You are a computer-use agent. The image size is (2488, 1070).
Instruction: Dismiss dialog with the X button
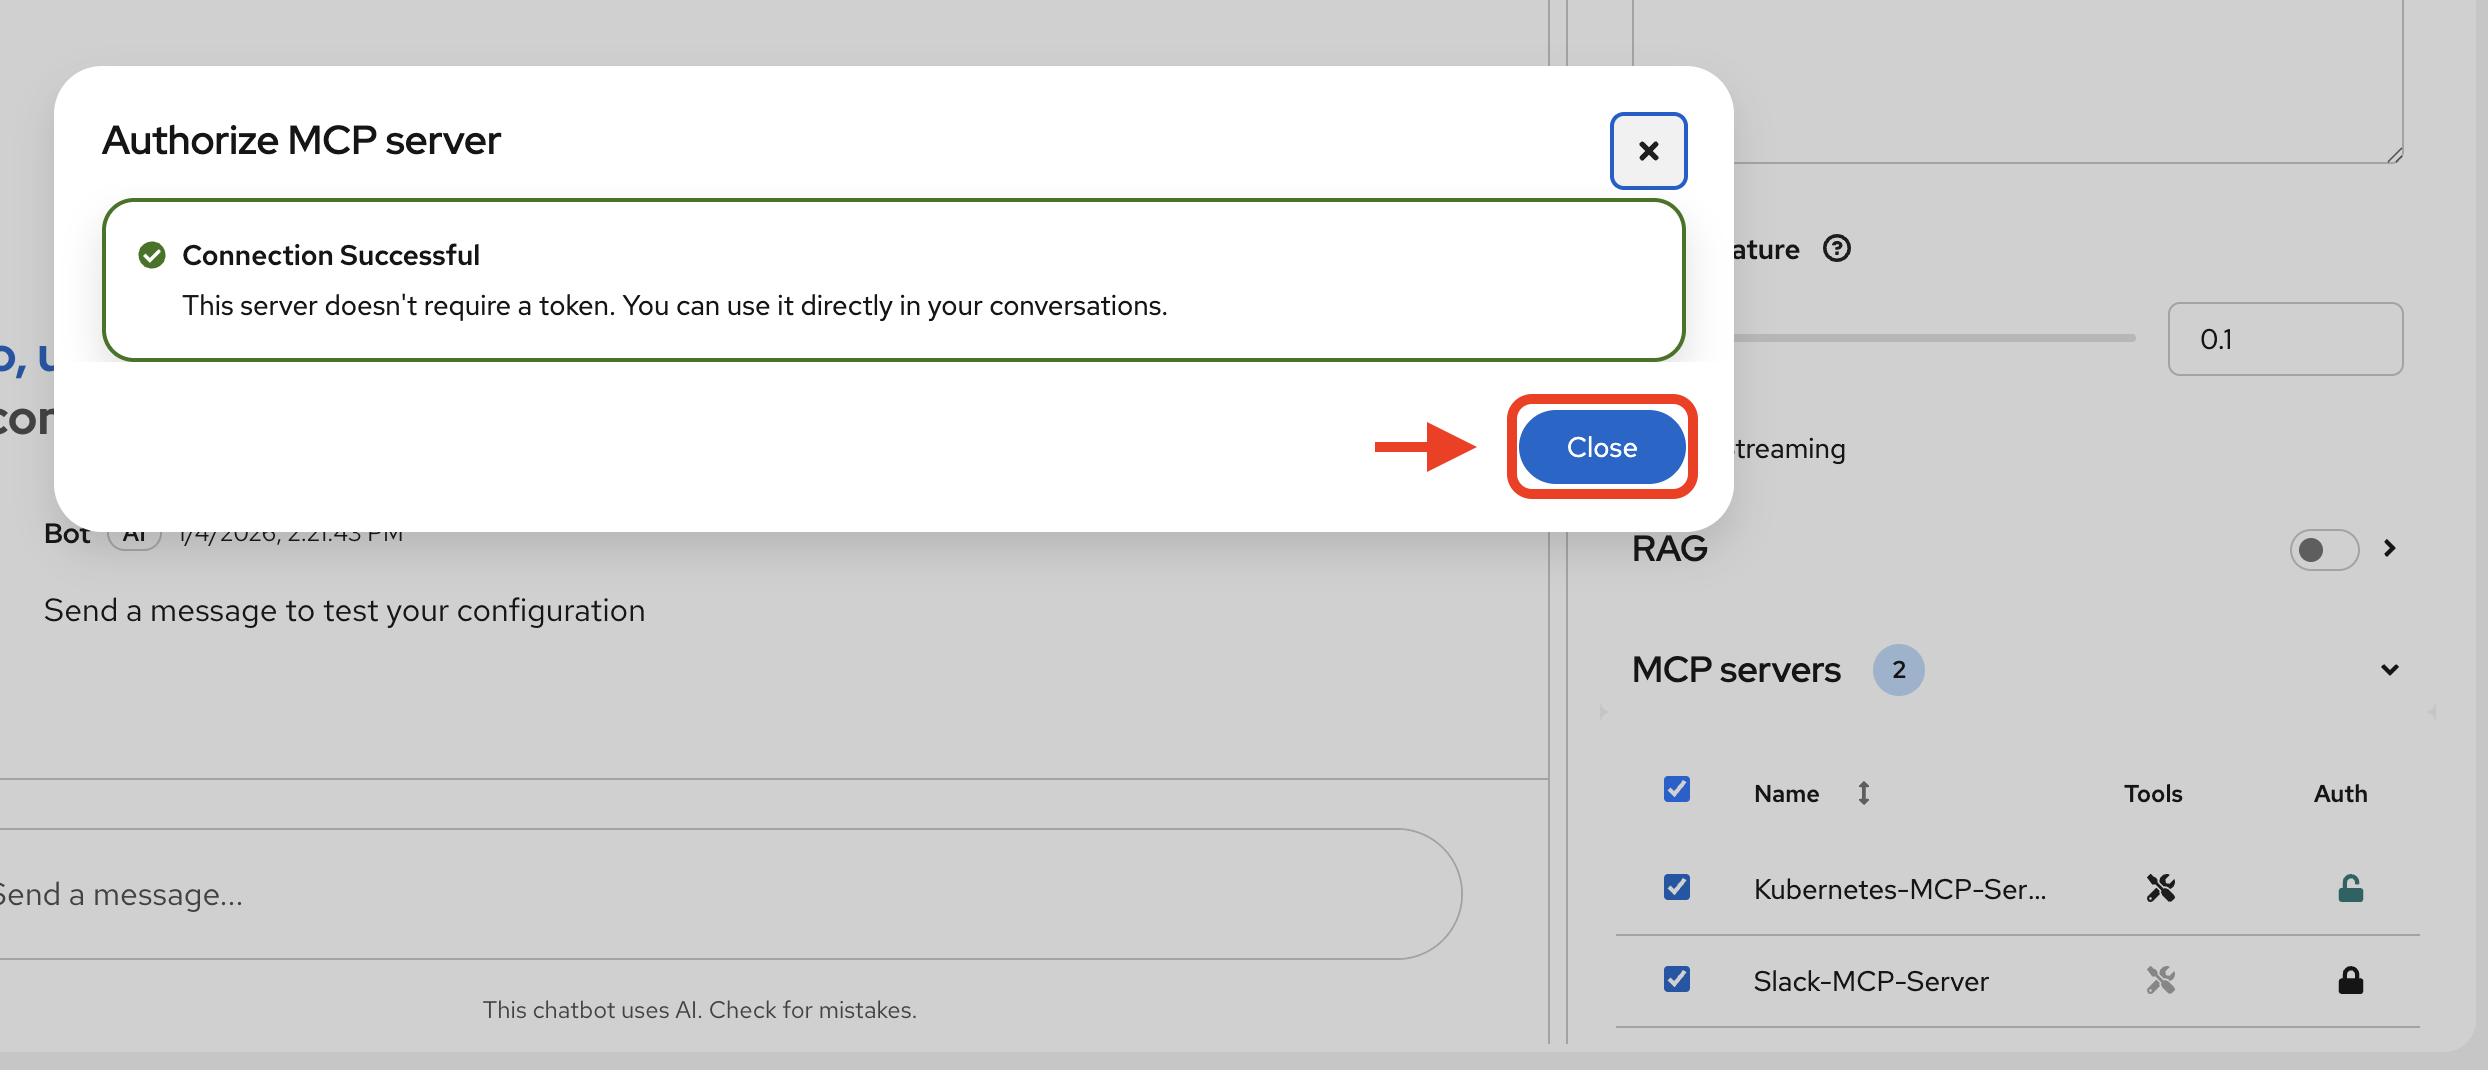click(x=1648, y=151)
